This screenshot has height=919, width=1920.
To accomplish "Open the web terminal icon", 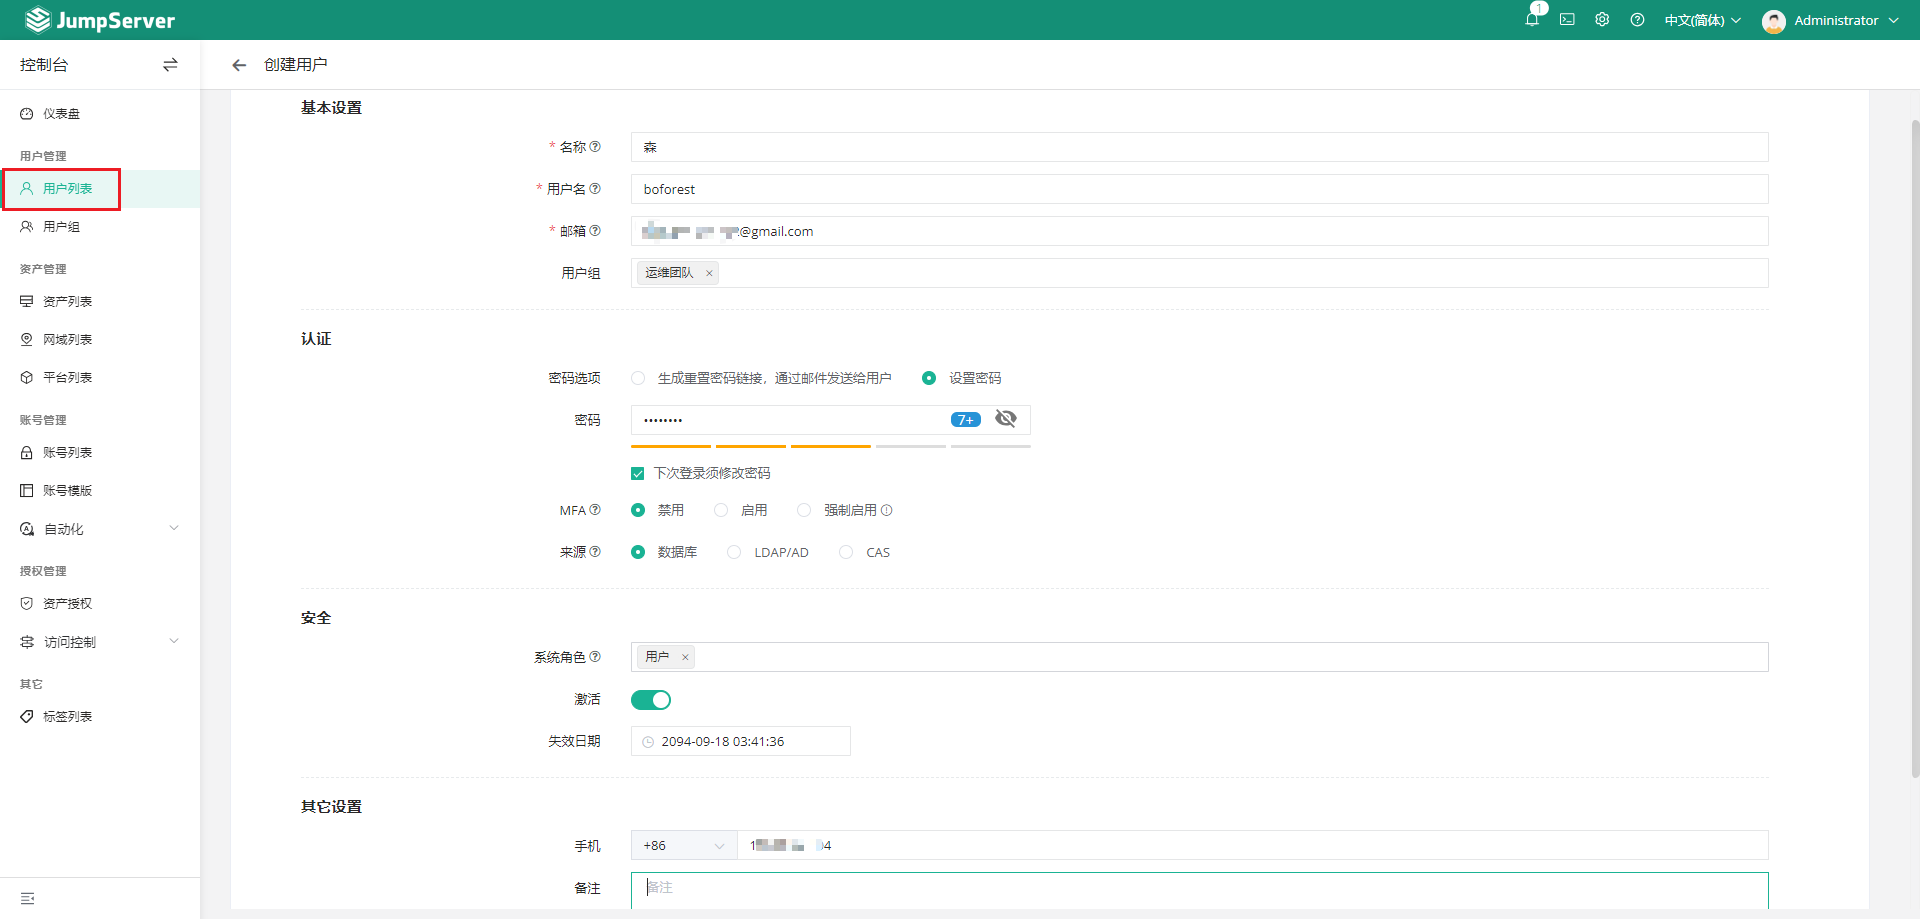I will (1567, 20).
